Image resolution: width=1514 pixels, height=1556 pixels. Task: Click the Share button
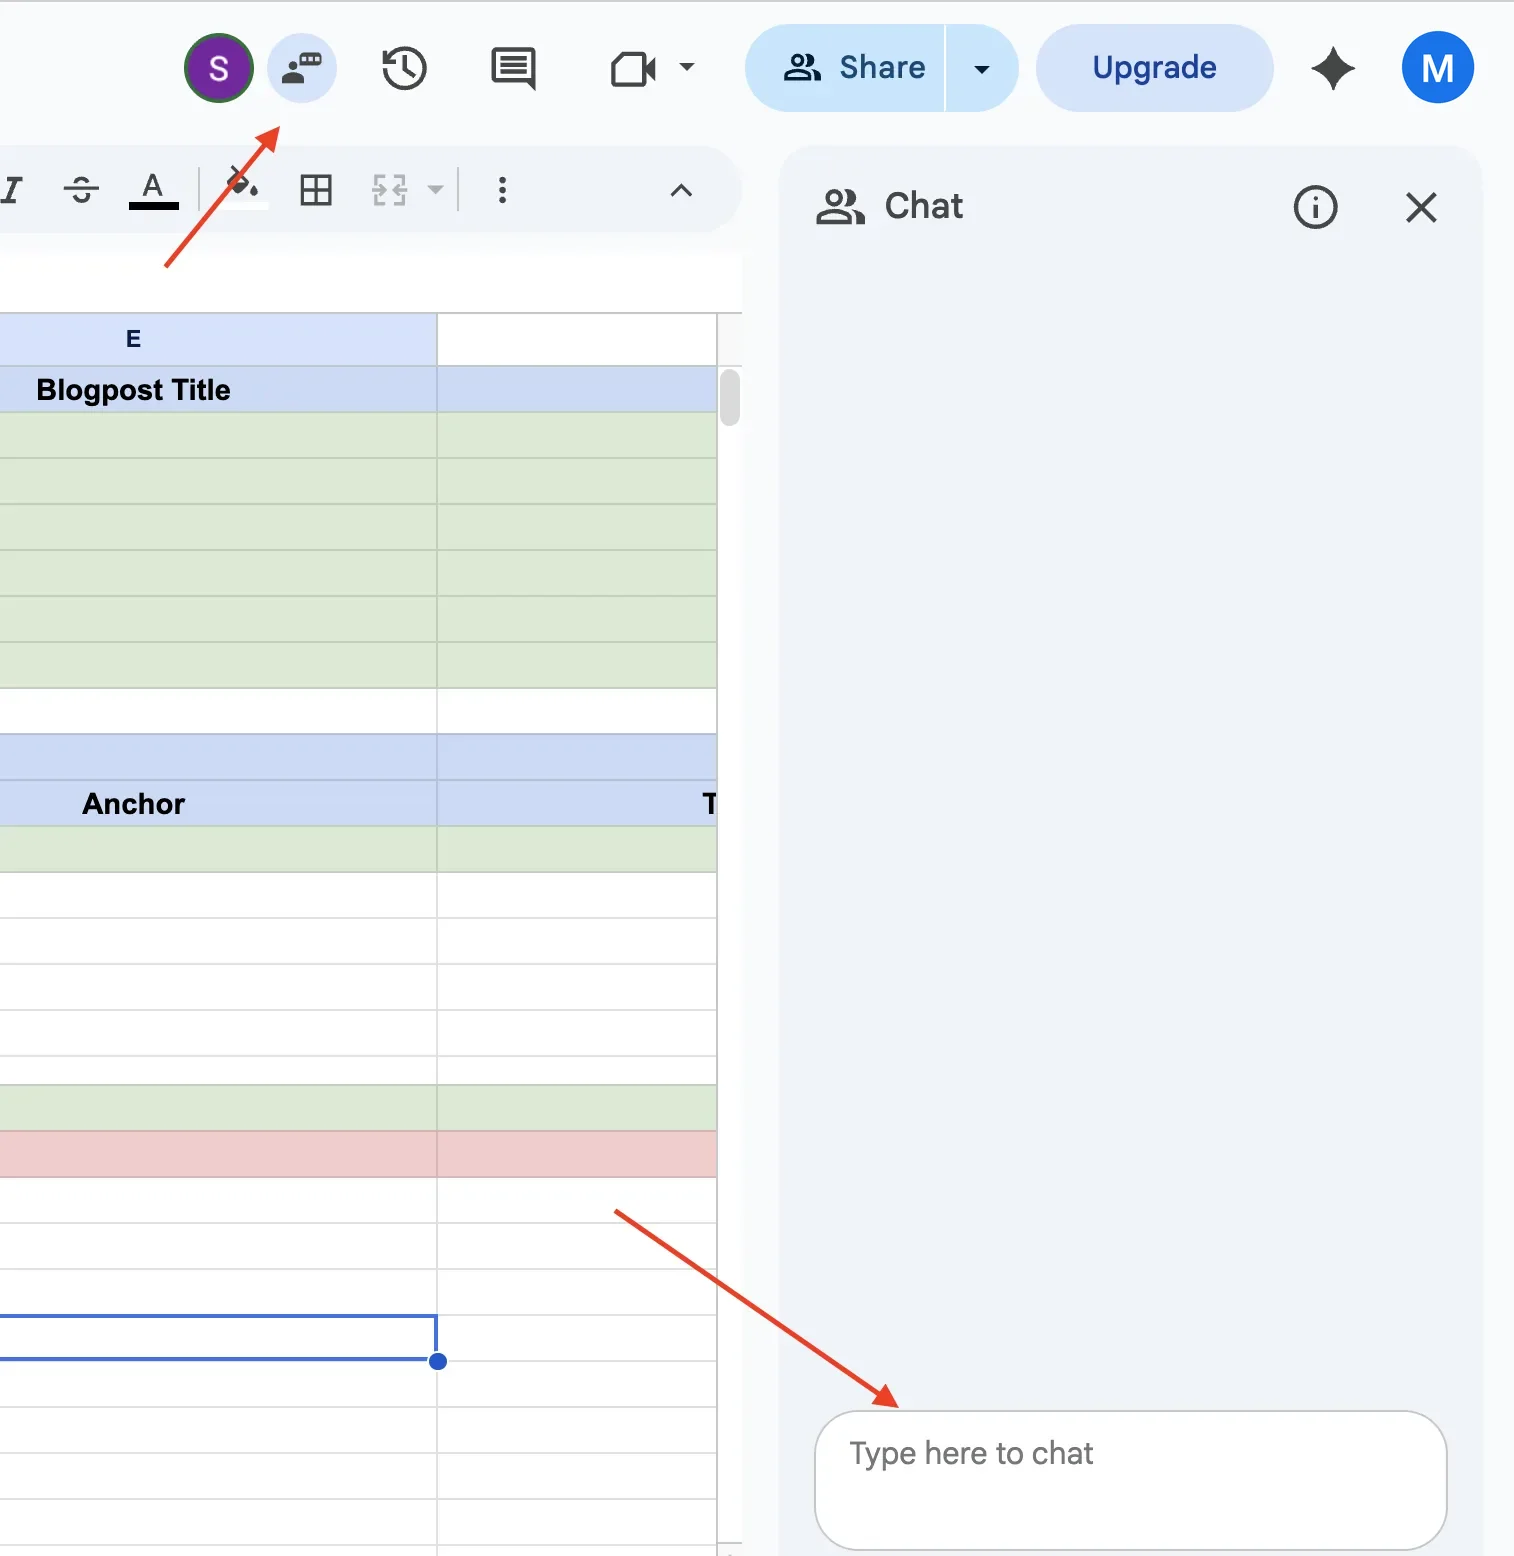point(844,68)
